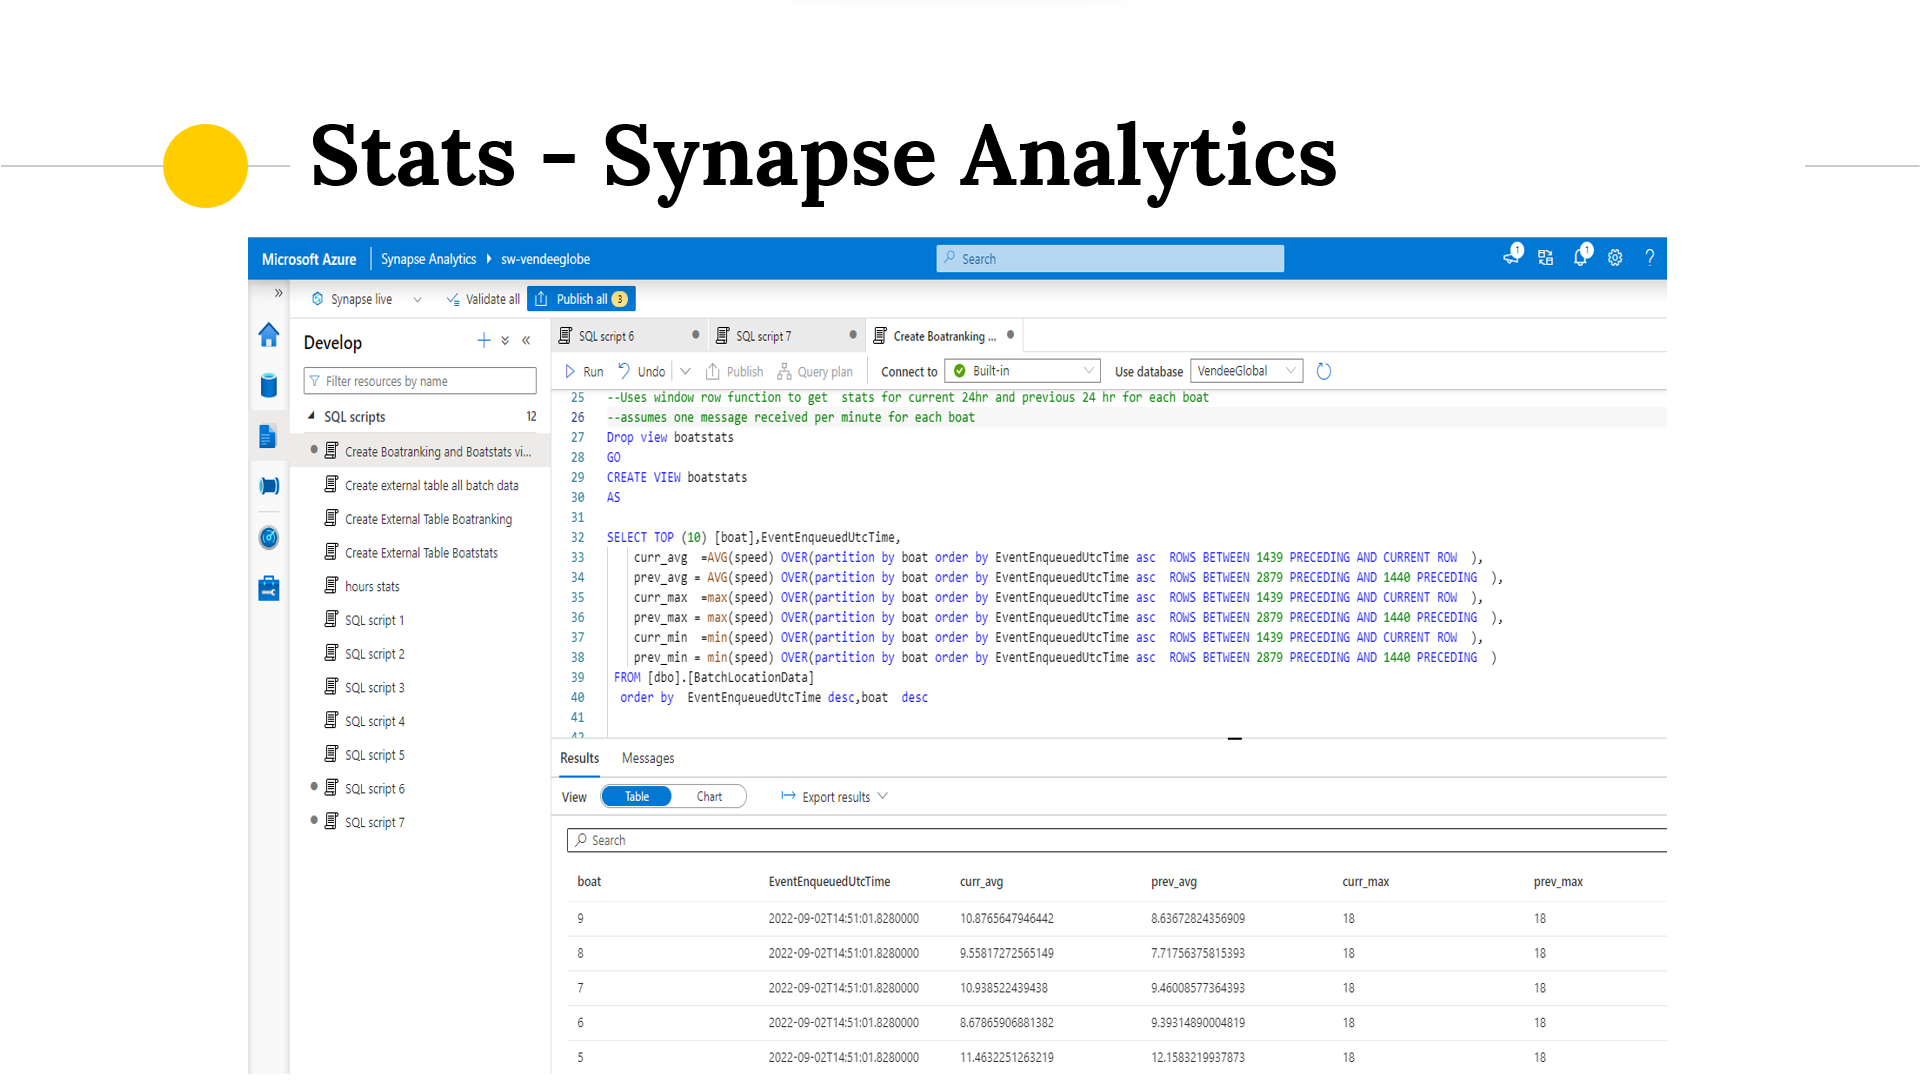1920x1080 pixels.
Task: Open the directory switcher icon
Action: (x=1546, y=258)
